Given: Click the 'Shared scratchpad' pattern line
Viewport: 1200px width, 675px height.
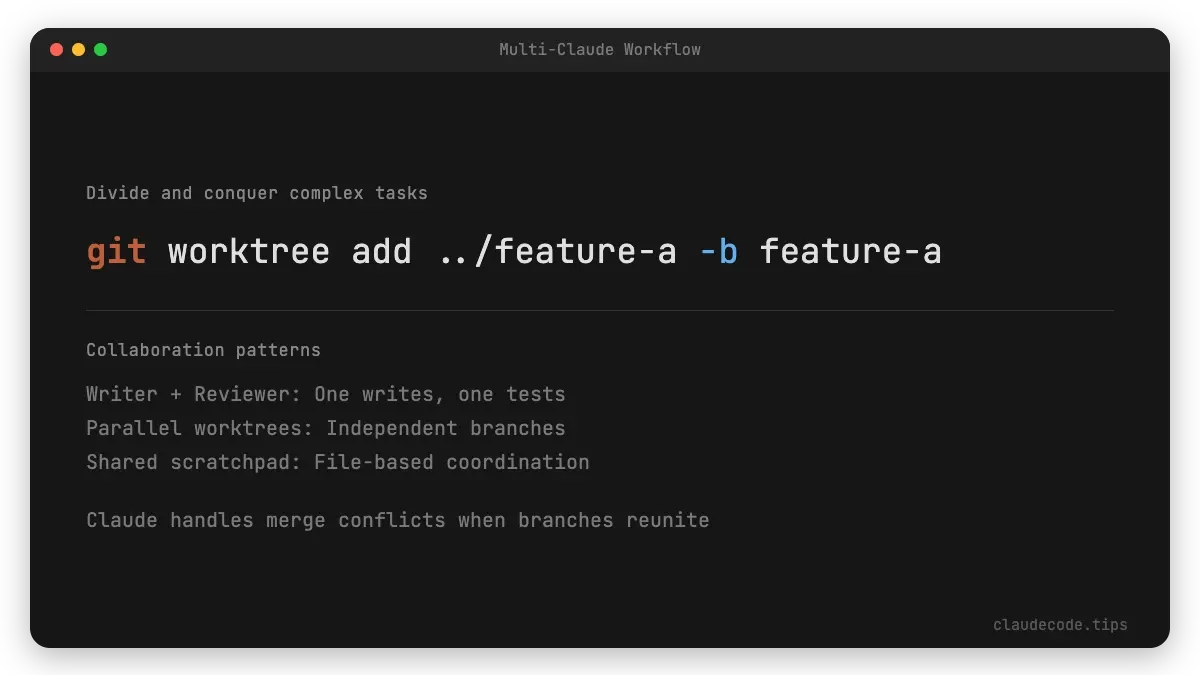Looking at the screenshot, I should click(337, 462).
